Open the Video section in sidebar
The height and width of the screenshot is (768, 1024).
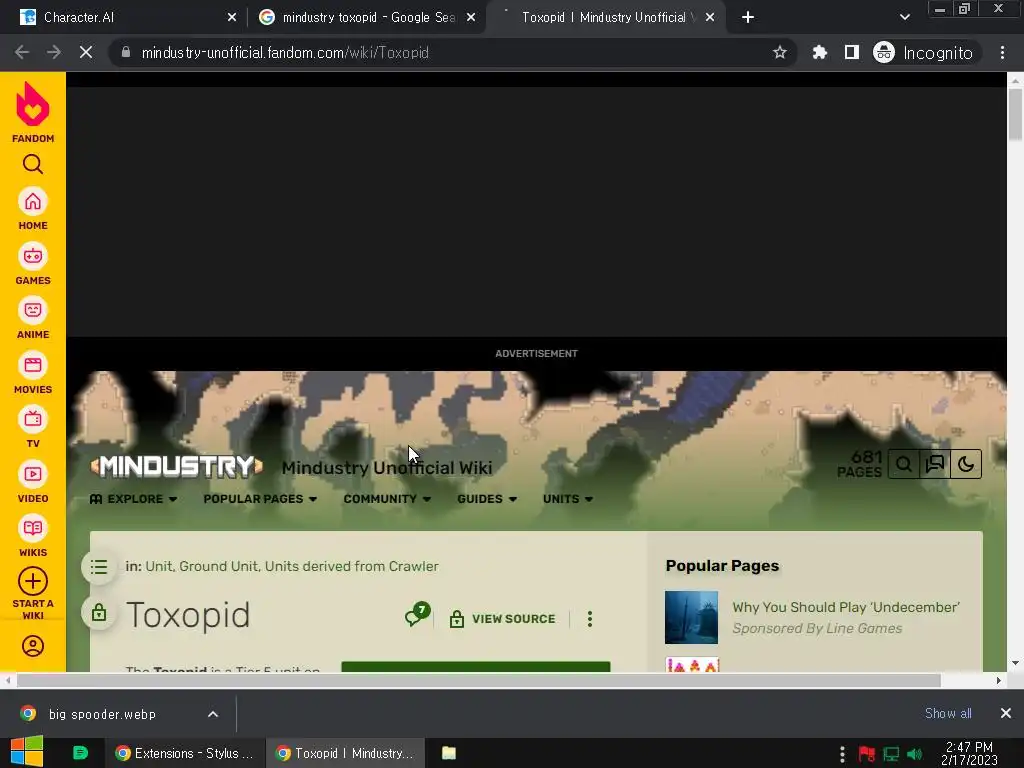[x=33, y=482]
